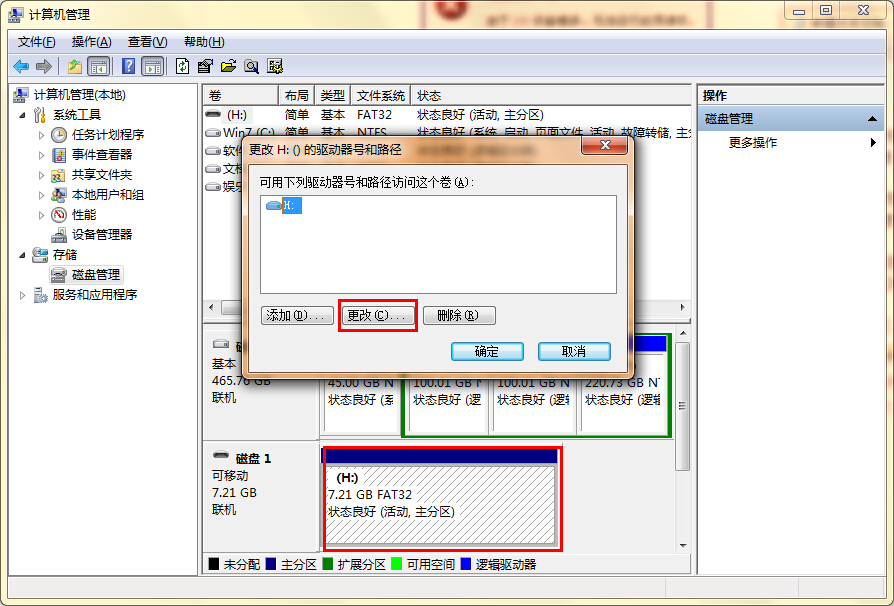Viewport: 894px width, 606px height.
Task: Select 计算机管理(本地) root node
Action: 79,95
